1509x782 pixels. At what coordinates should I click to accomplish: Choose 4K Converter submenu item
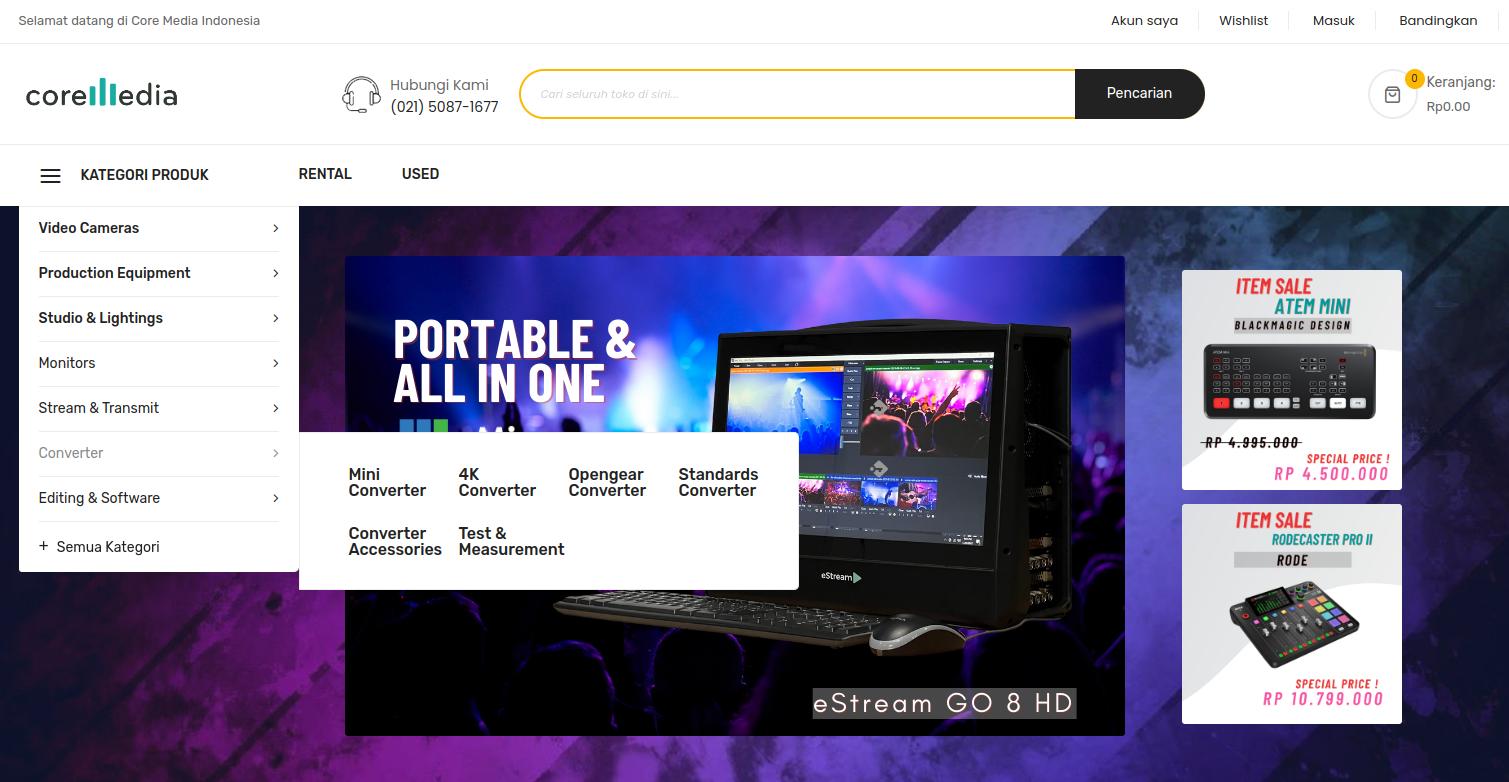497,482
